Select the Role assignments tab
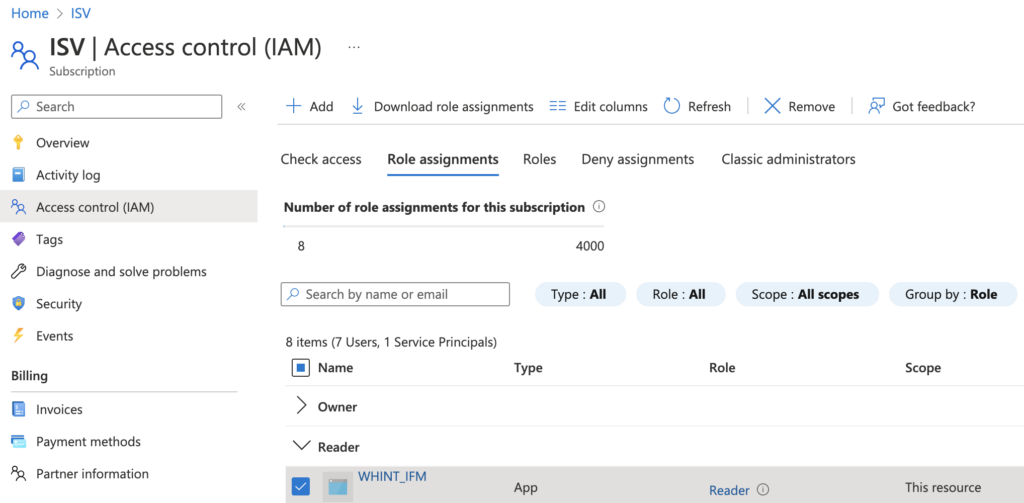This screenshot has height=503, width=1024. 443,159
